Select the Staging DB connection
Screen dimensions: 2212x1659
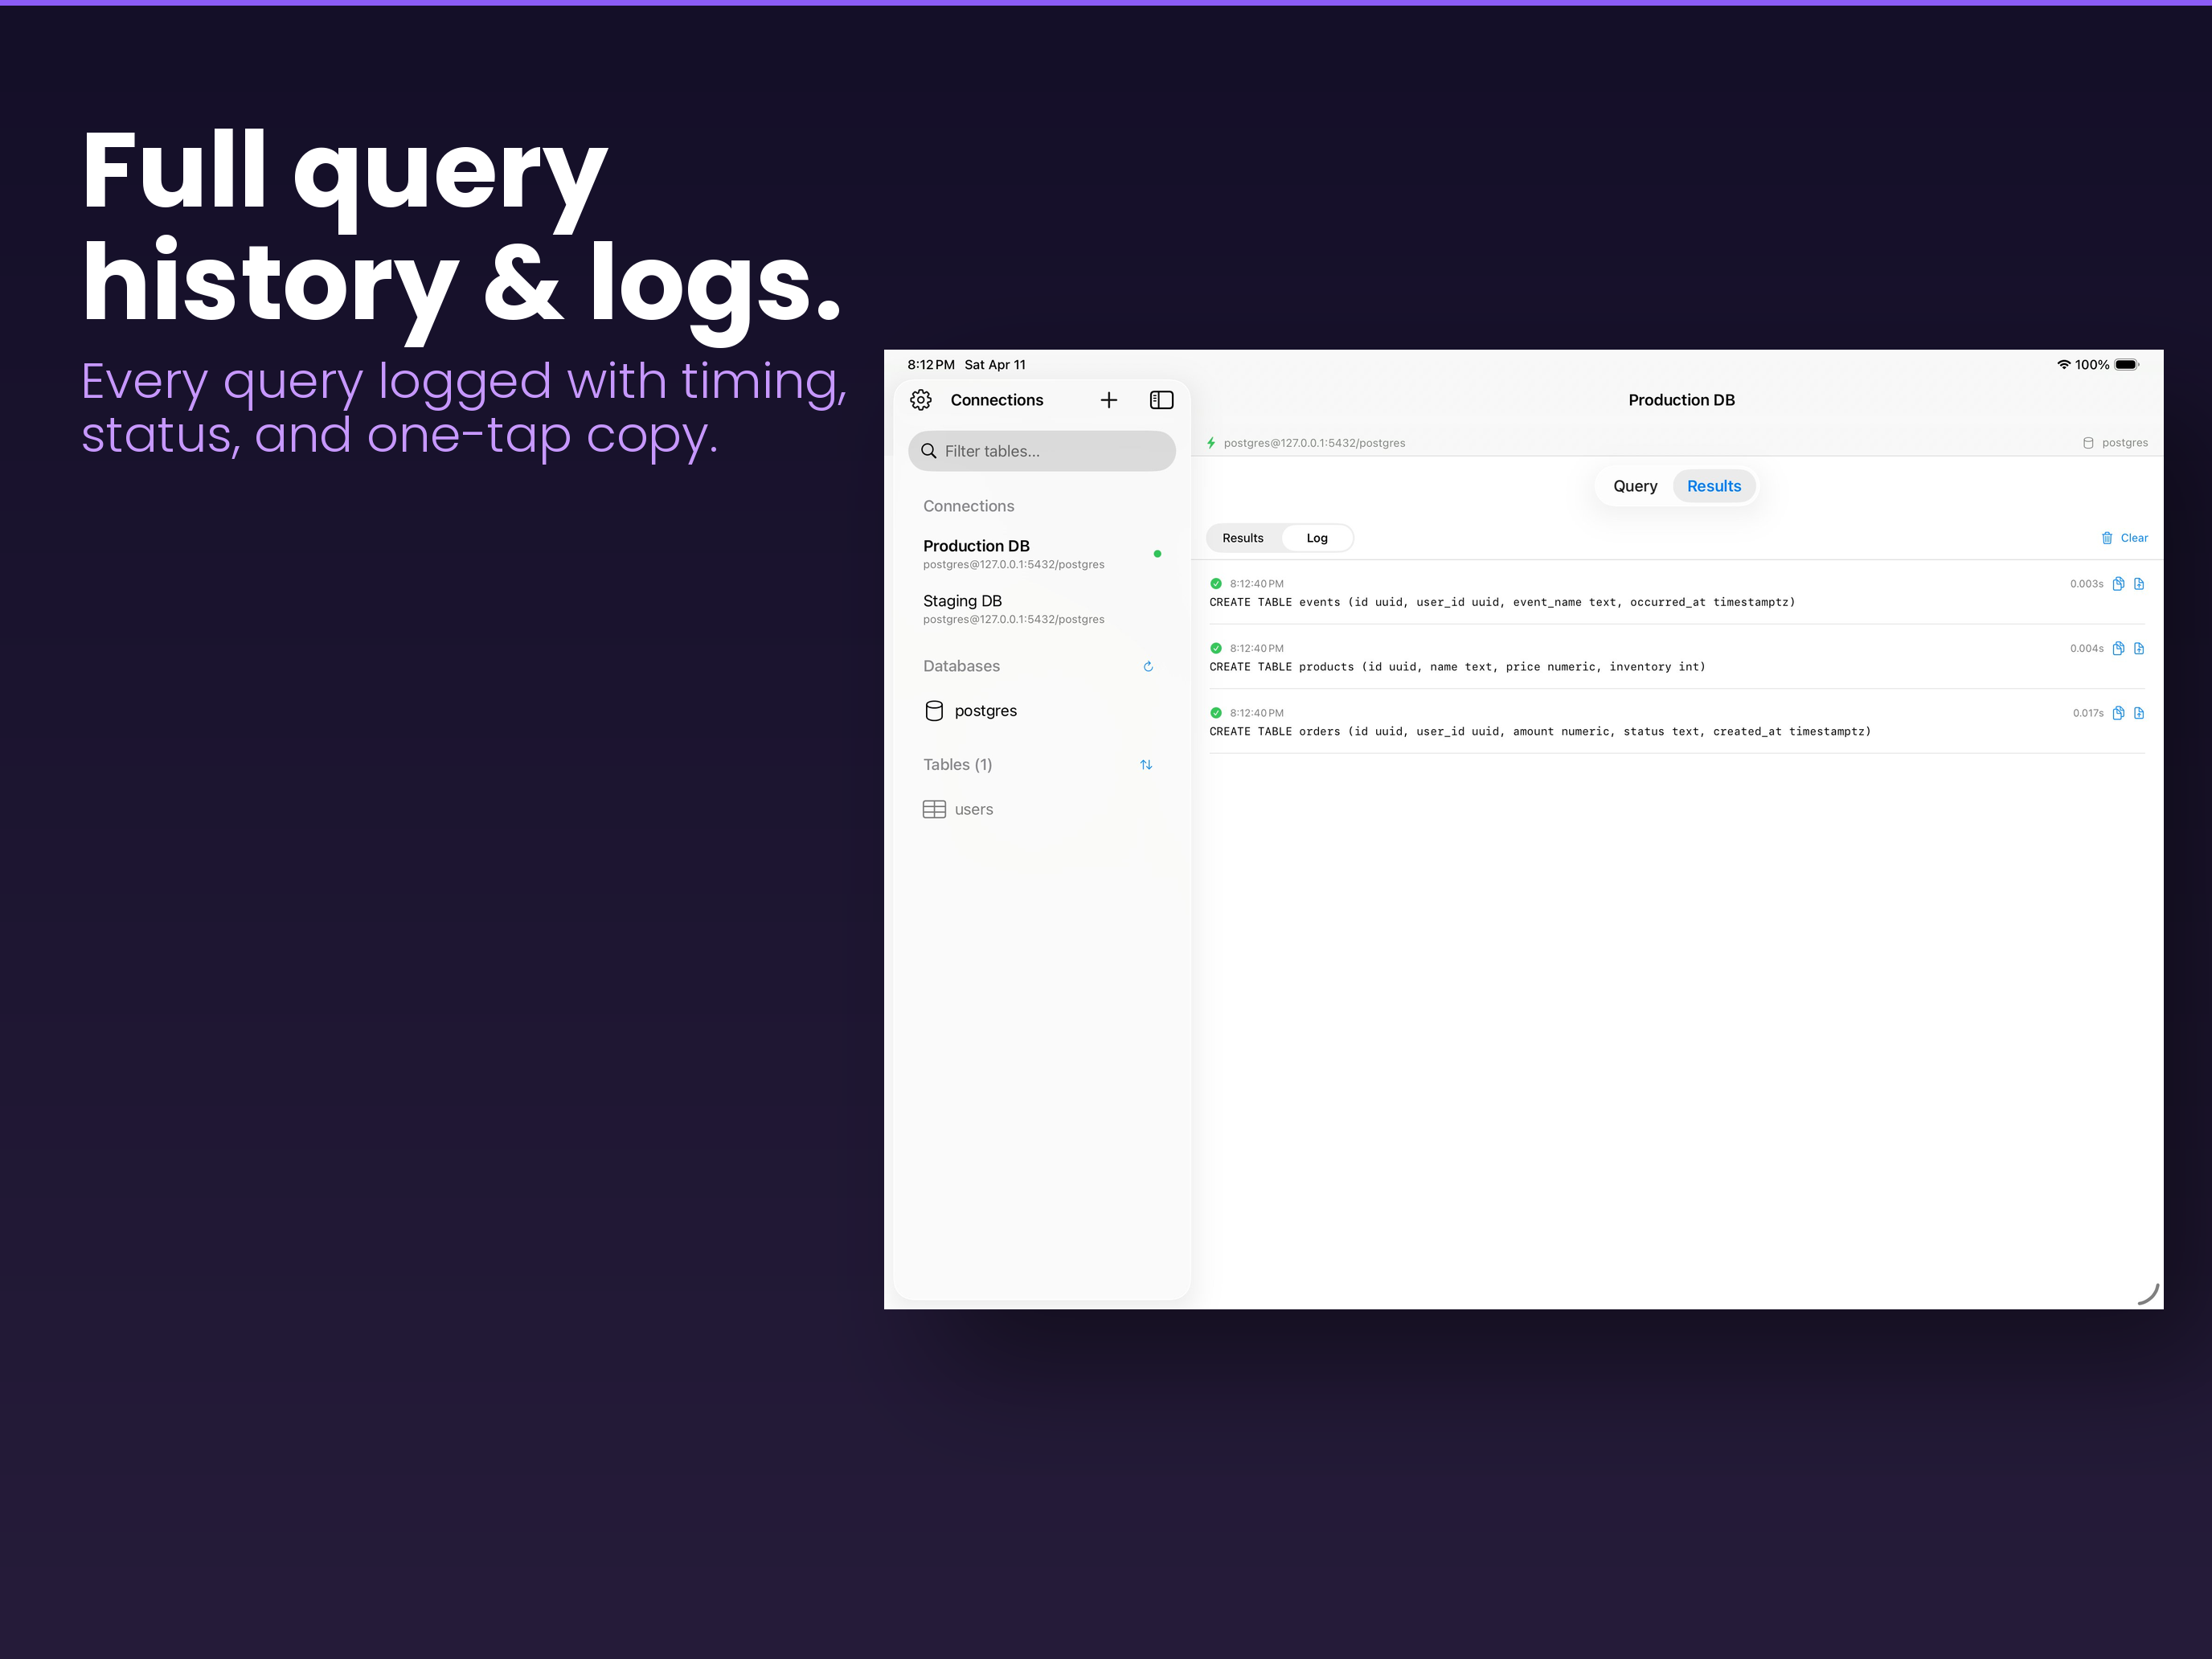(x=1042, y=609)
